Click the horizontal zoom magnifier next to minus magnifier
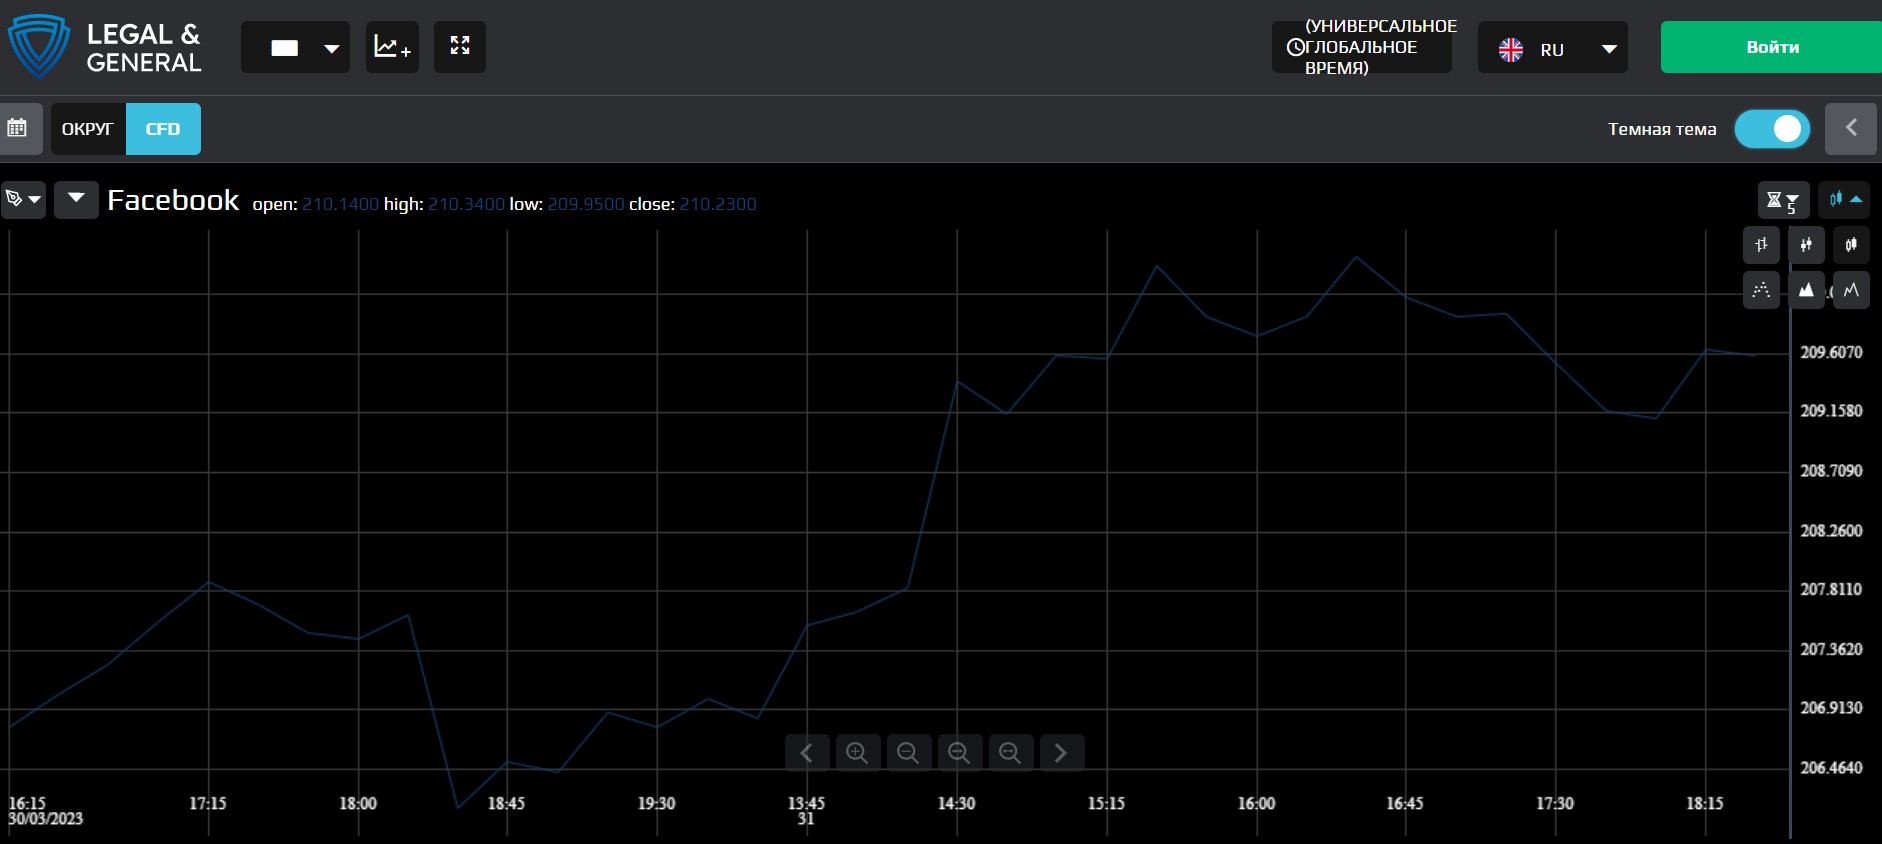Screen dimensions: 1882x844 tap(959, 752)
